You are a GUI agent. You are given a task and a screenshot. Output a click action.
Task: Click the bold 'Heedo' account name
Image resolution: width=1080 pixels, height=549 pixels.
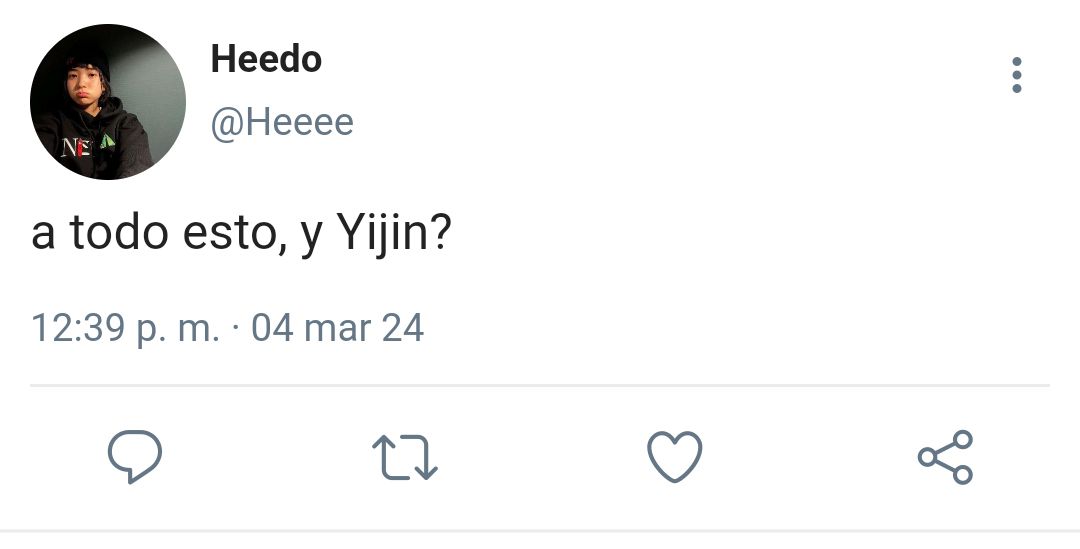pyautogui.click(x=266, y=59)
